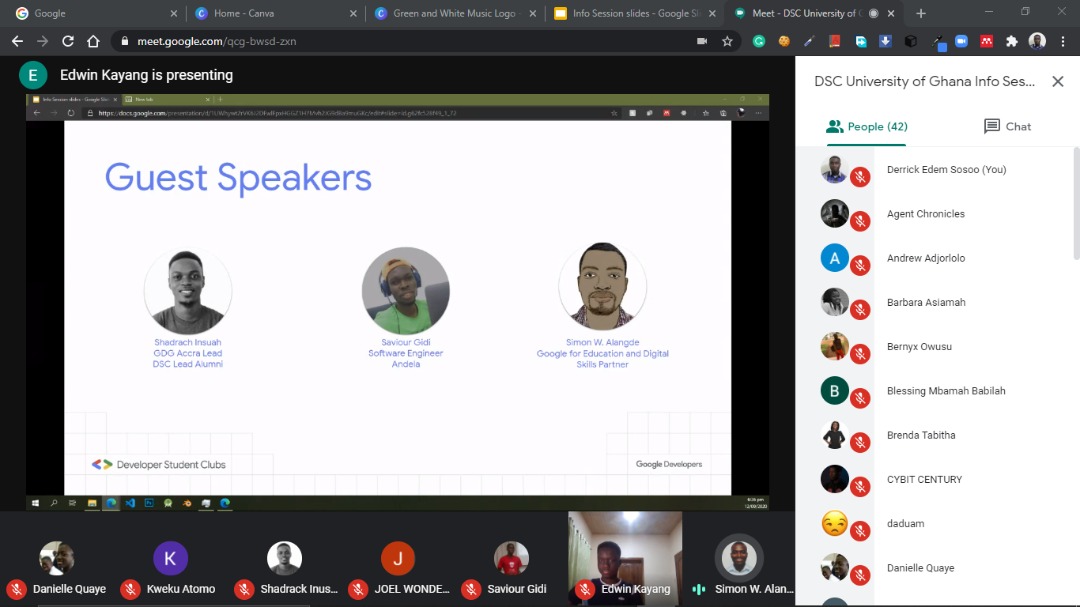
Task: Open the black cube extension icon
Action: click(911, 41)
